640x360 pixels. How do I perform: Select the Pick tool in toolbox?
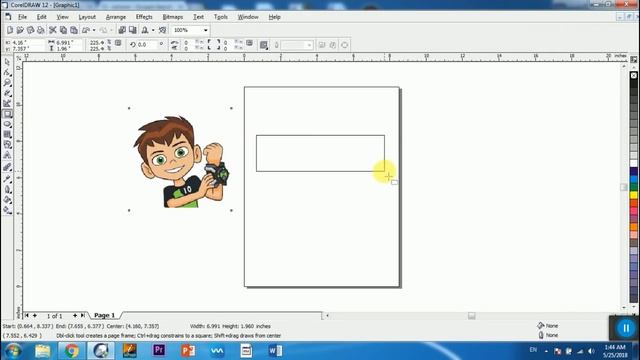7,62
